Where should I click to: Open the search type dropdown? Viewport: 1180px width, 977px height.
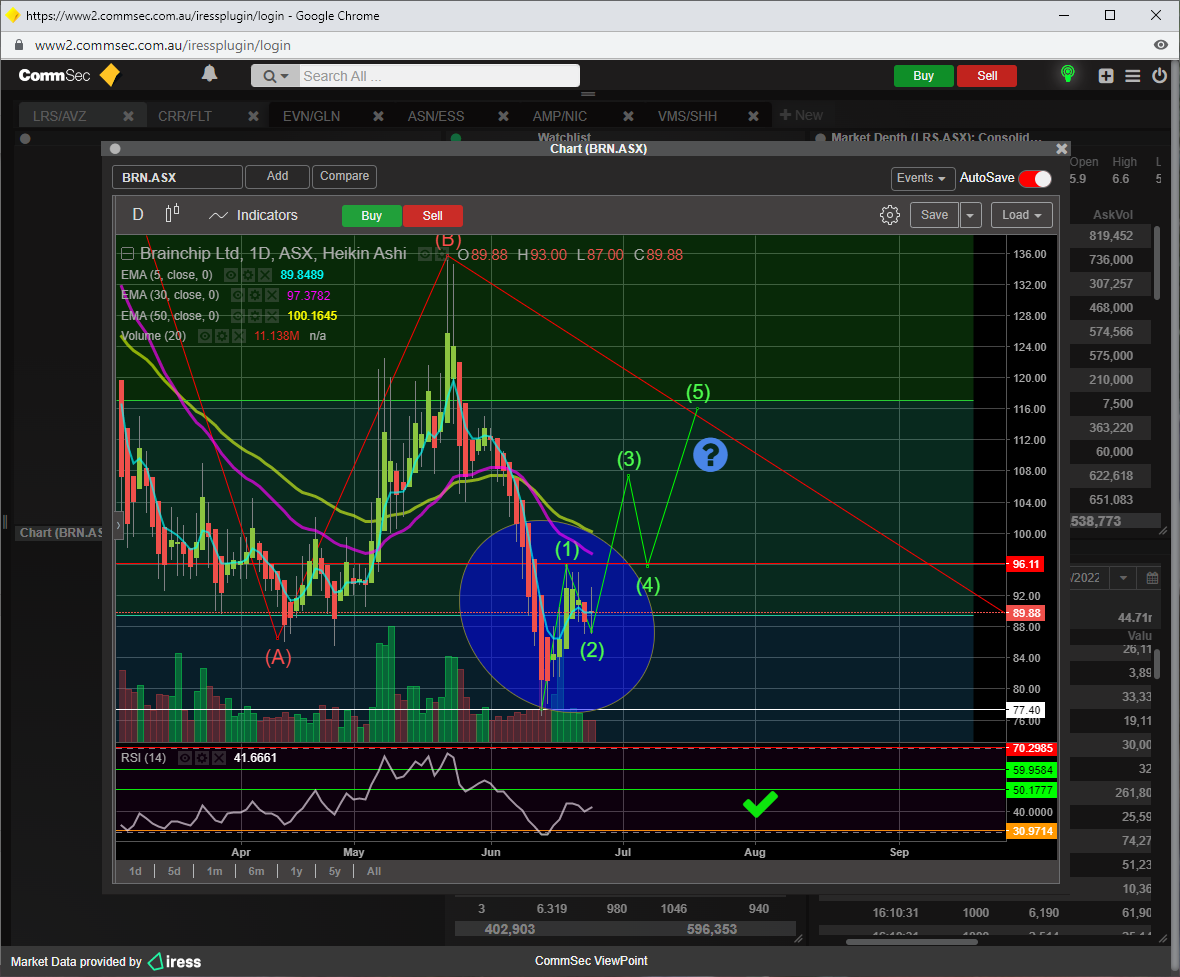coord(275,76)
